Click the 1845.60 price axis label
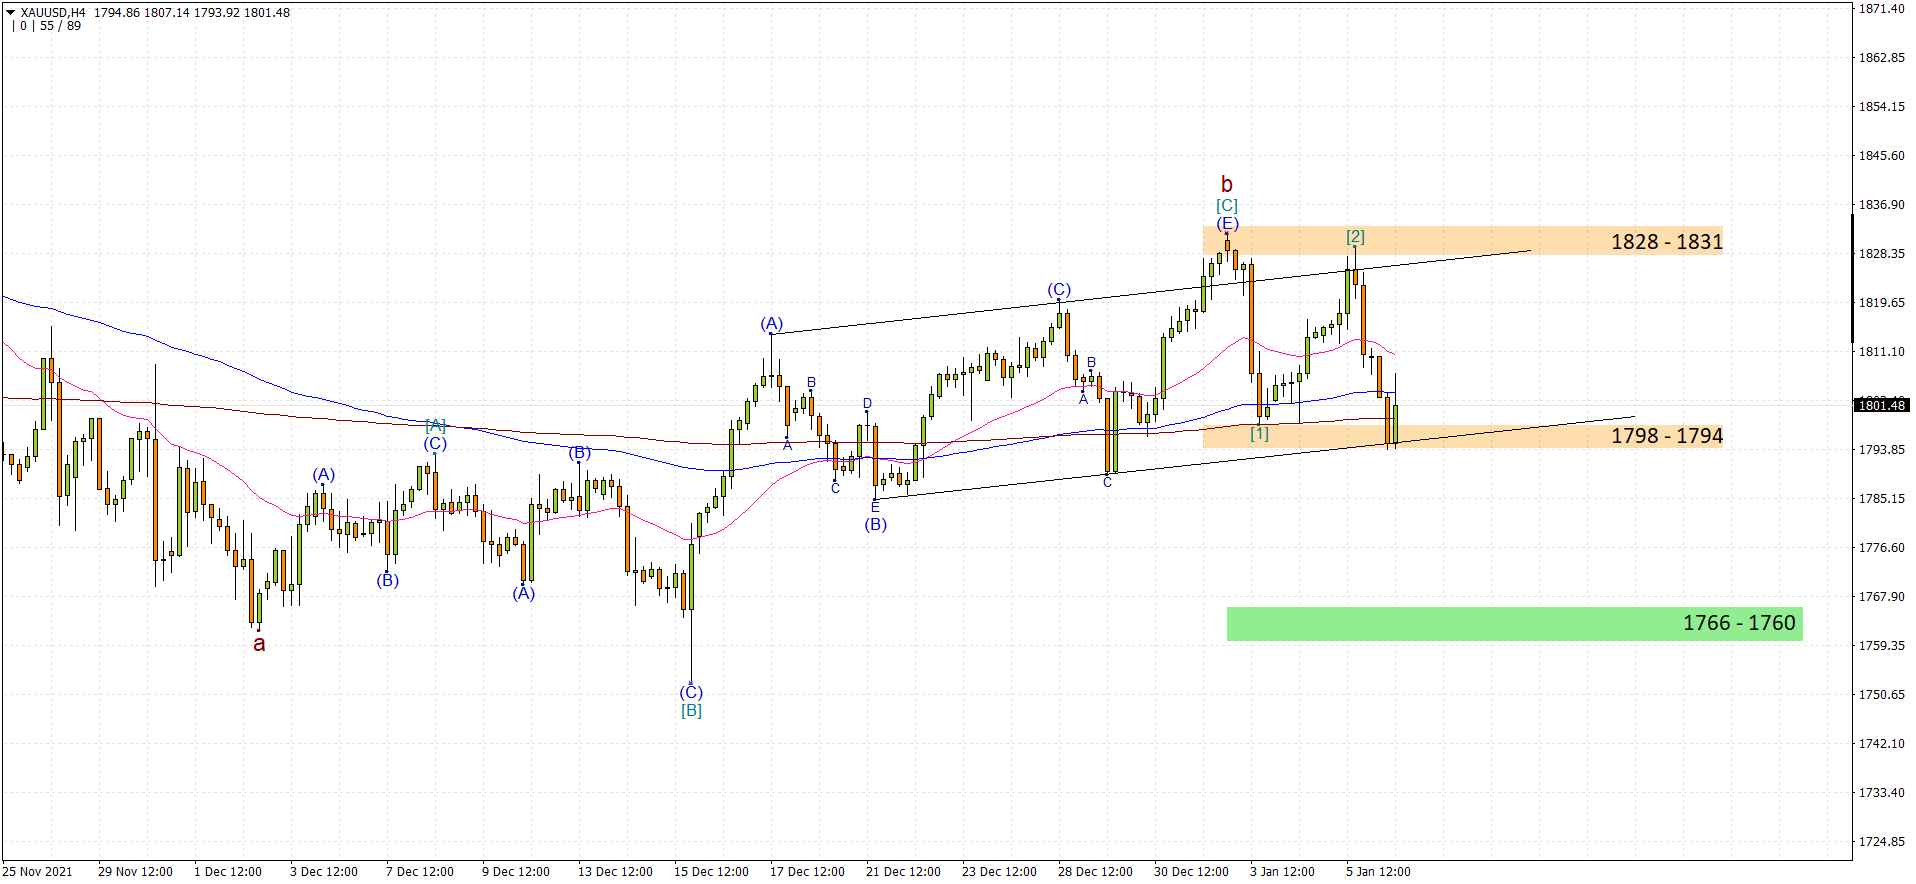 click(x=1881, y=156)
